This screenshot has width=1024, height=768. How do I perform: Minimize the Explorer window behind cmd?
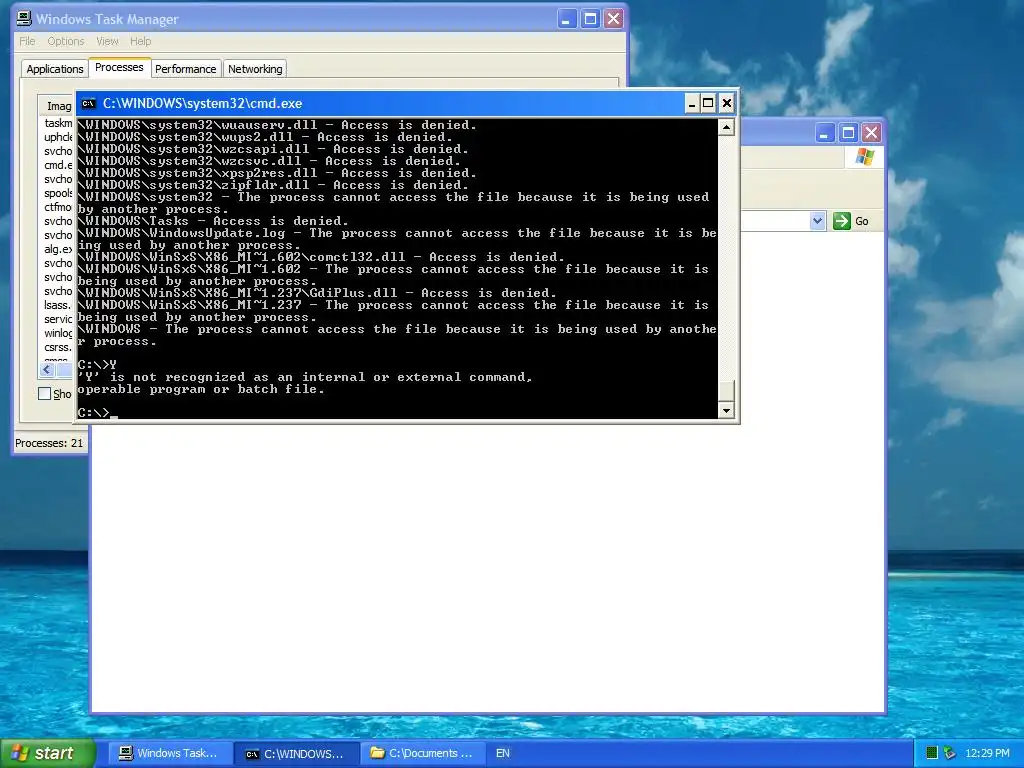[x=824, y=133]
